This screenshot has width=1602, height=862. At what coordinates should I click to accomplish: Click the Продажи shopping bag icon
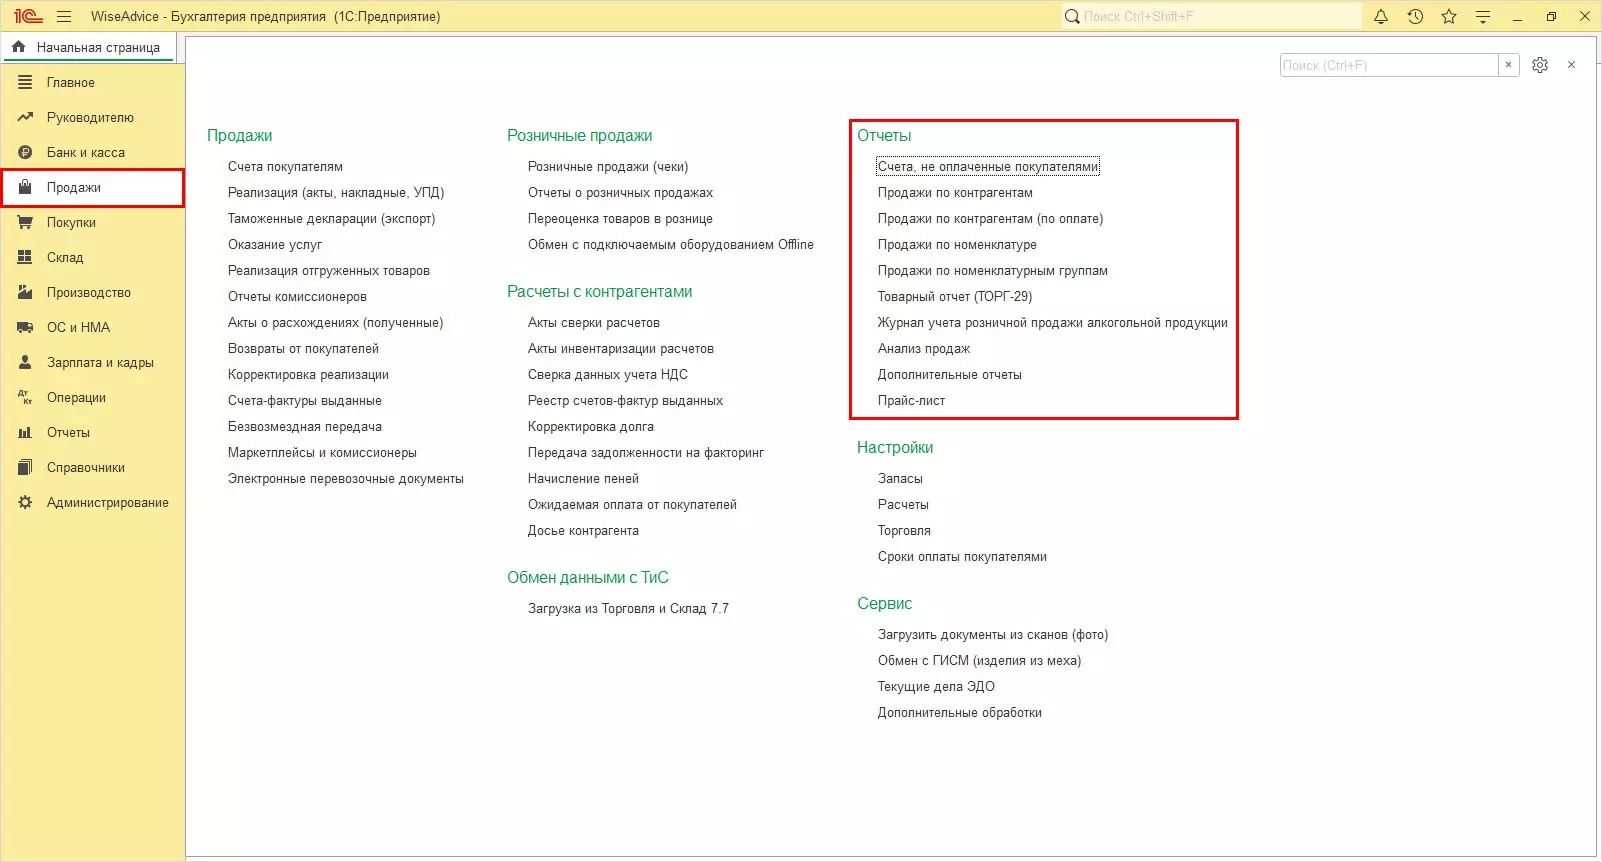pyautogui.click(x=25, y=187)
